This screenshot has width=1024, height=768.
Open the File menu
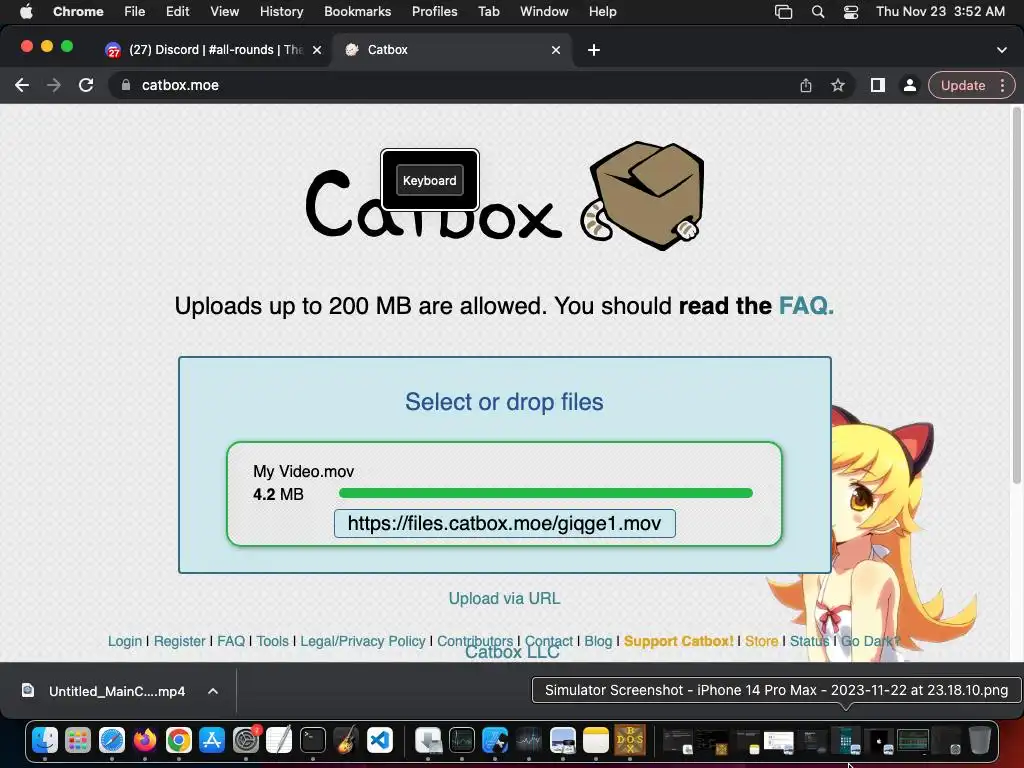pos(135,12)
